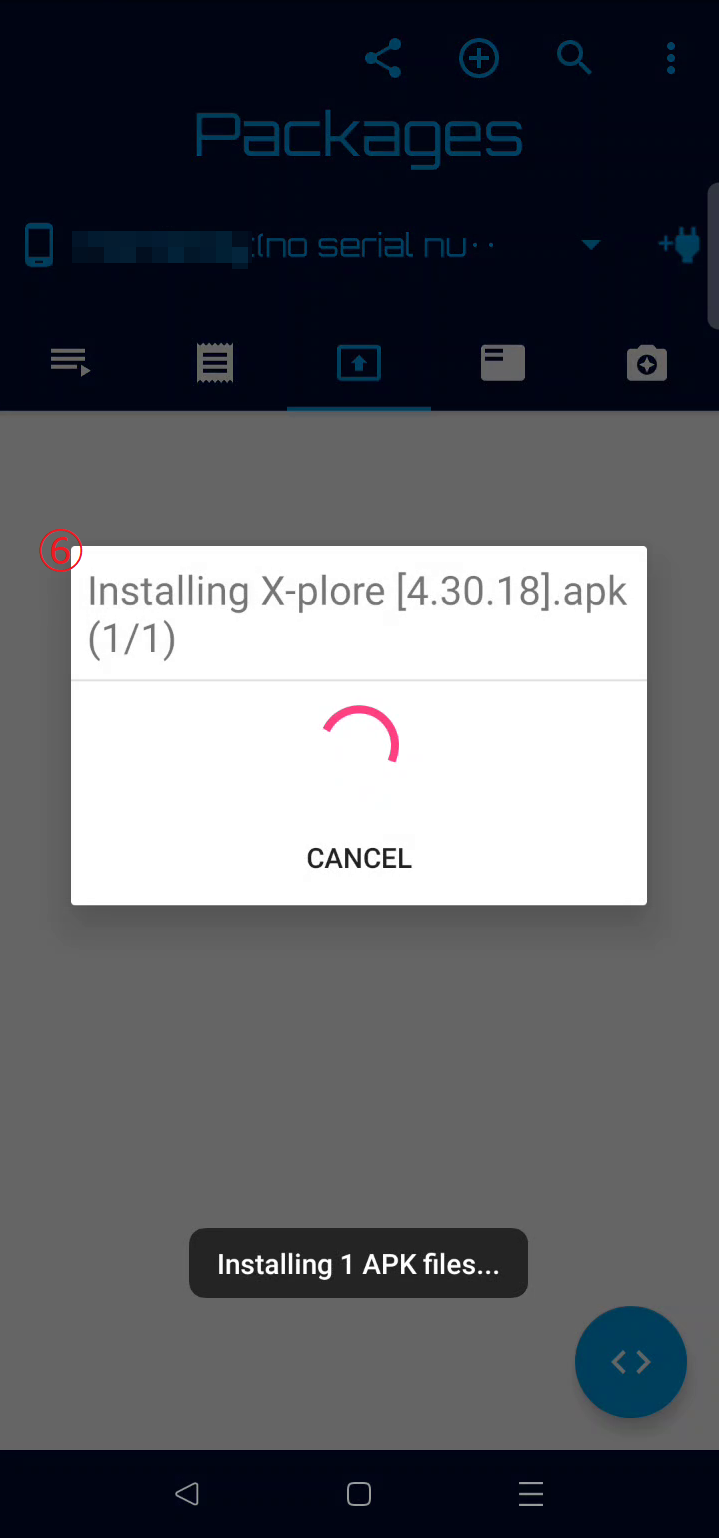Select the install upload tab
This screenshot has width=719, height=1538.
pyautogui.click(x=359, y=363)
